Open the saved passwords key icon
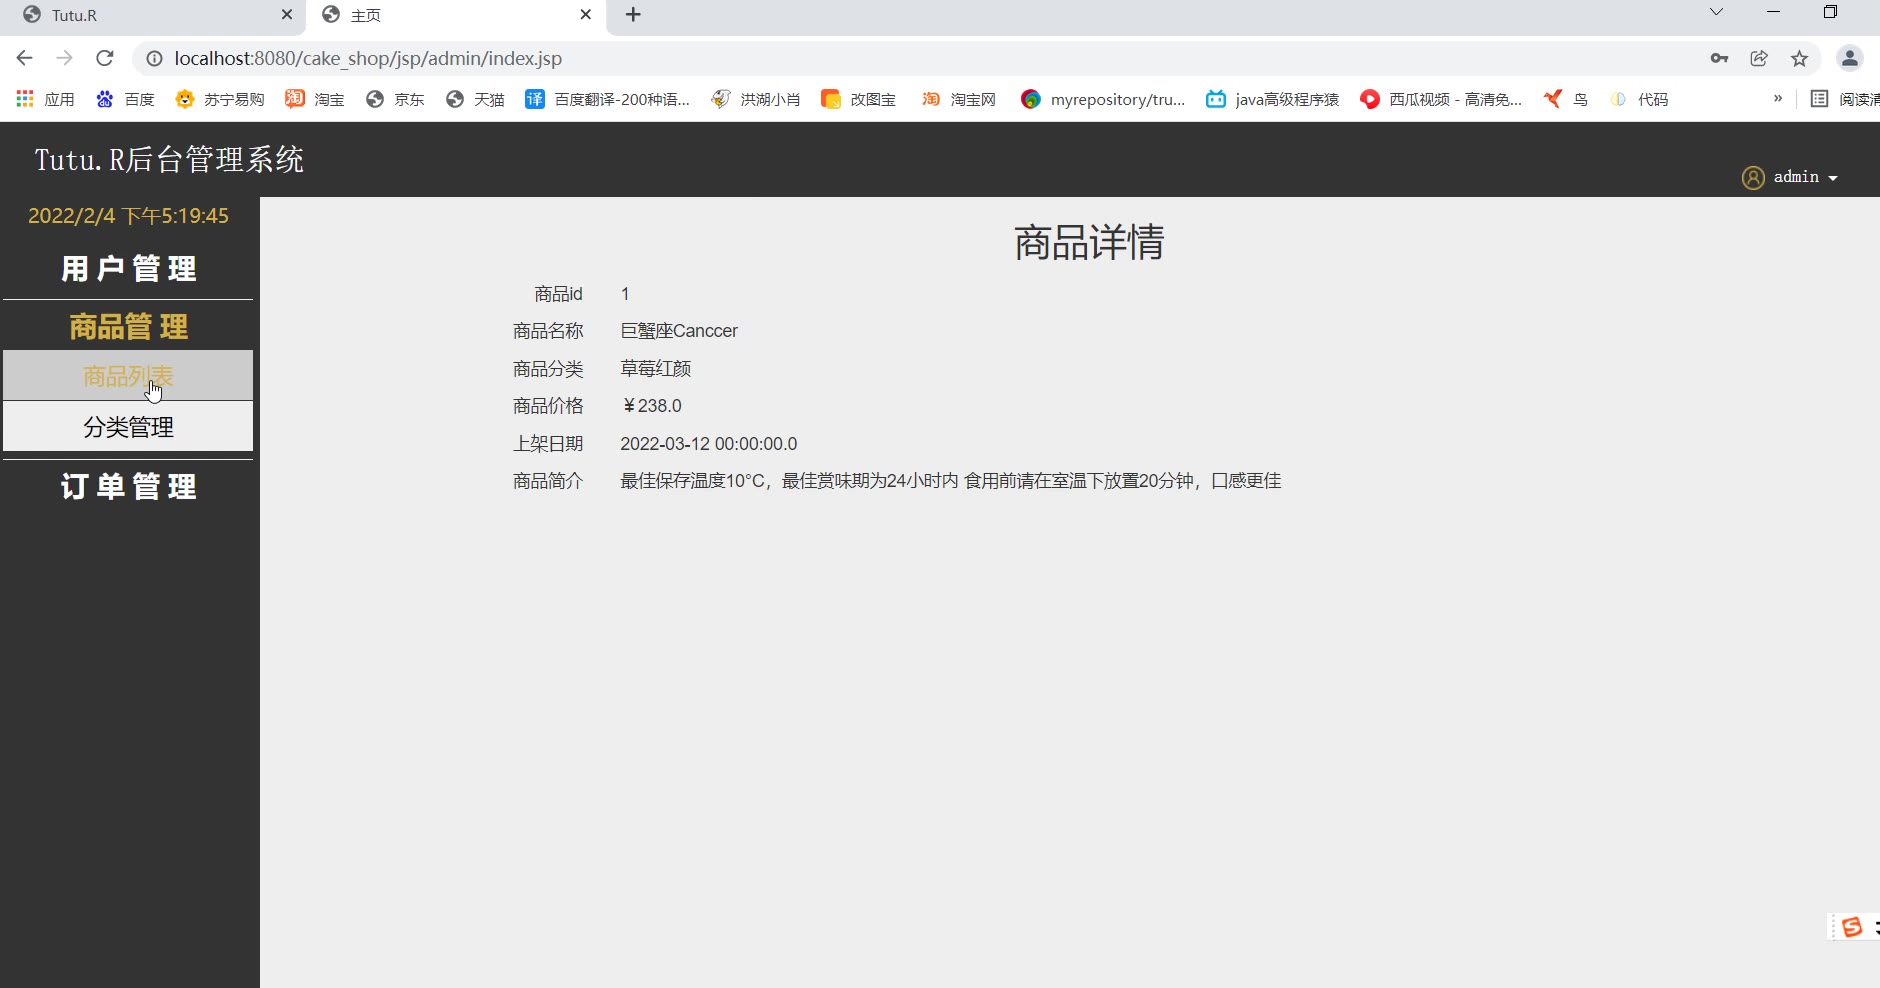Image resolution: width=1880 pixels, height=988 pixels. pos(1719,58)
